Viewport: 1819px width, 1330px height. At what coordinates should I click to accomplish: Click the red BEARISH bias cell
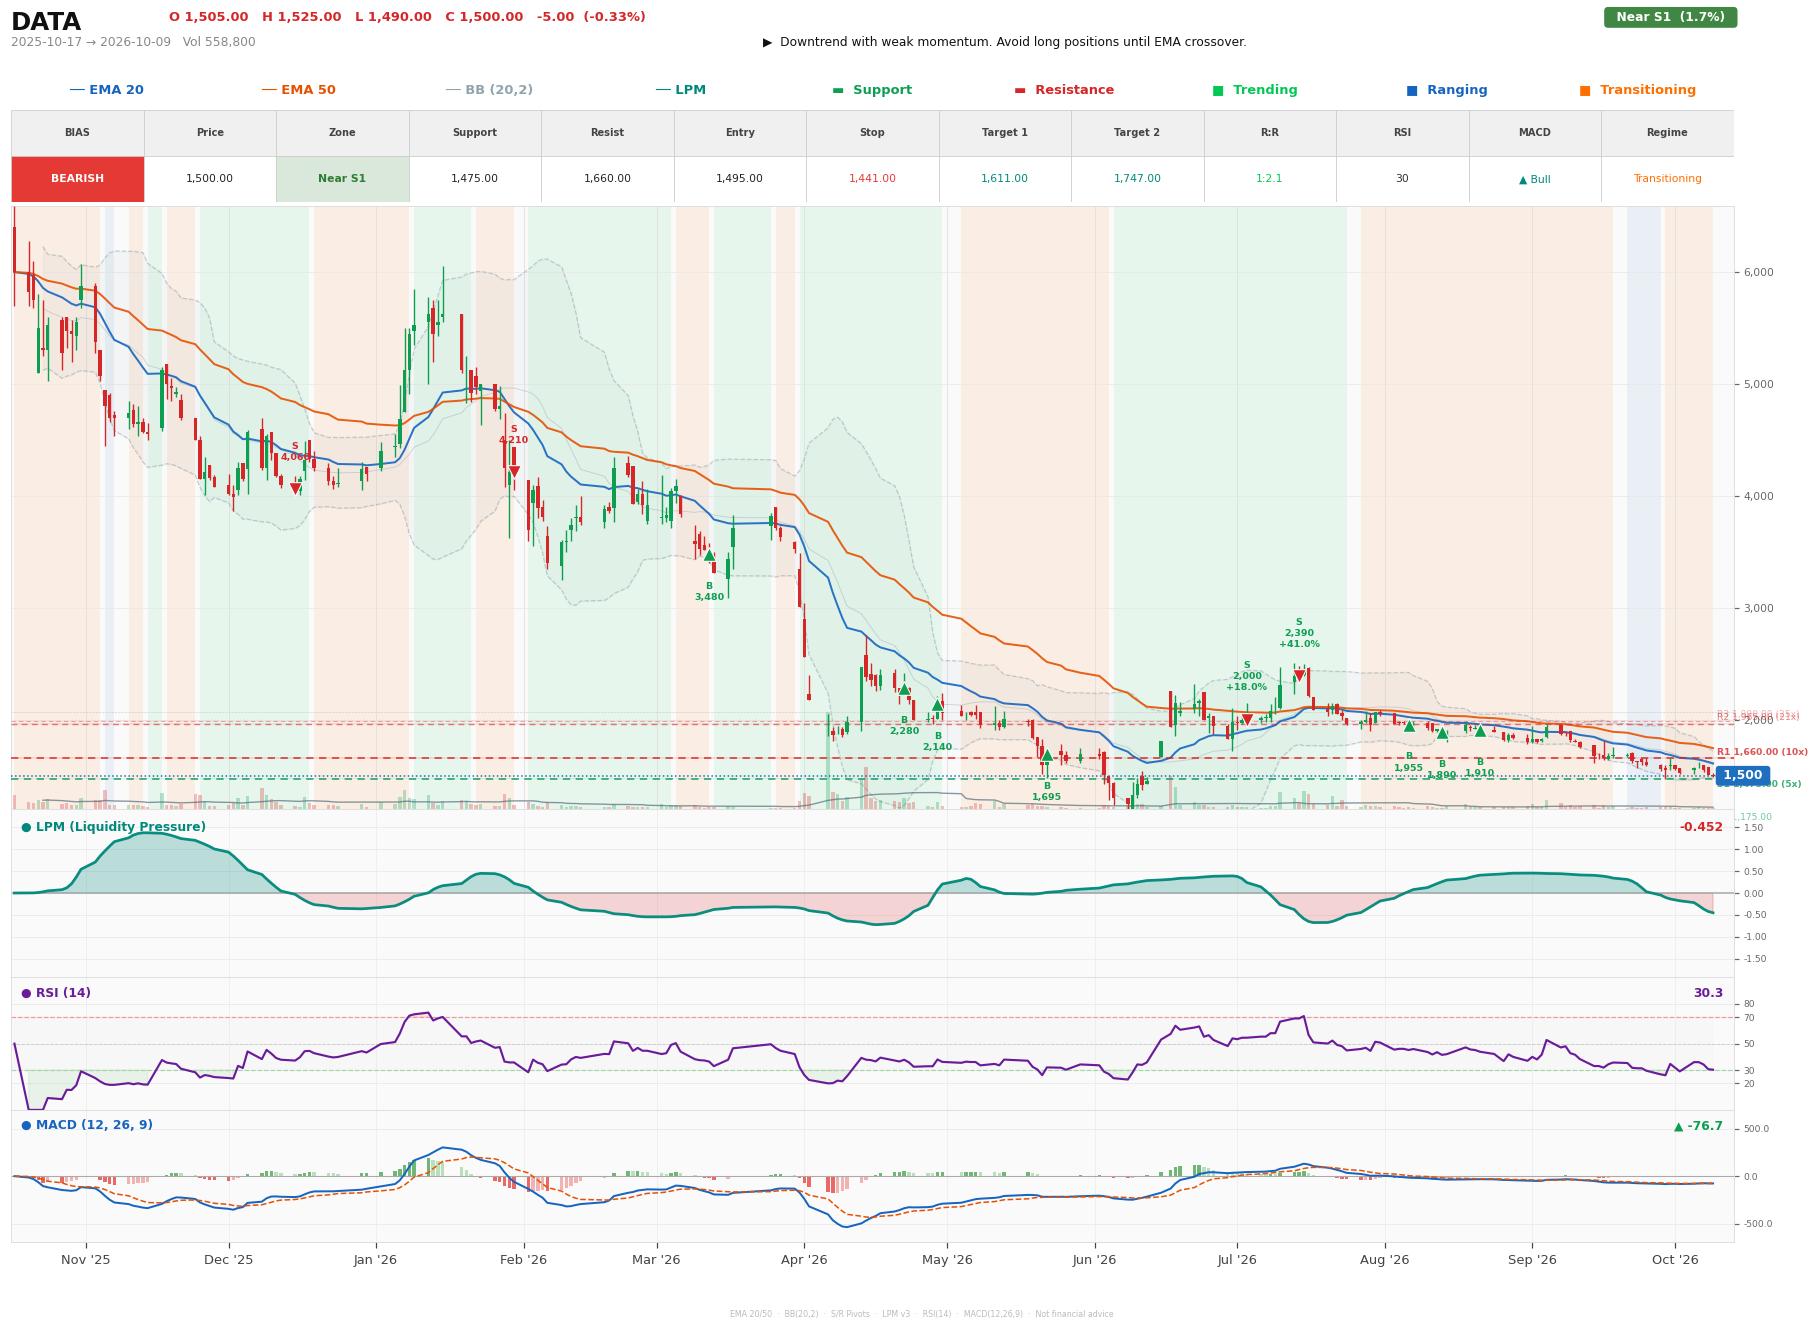[x=78, y=179]
